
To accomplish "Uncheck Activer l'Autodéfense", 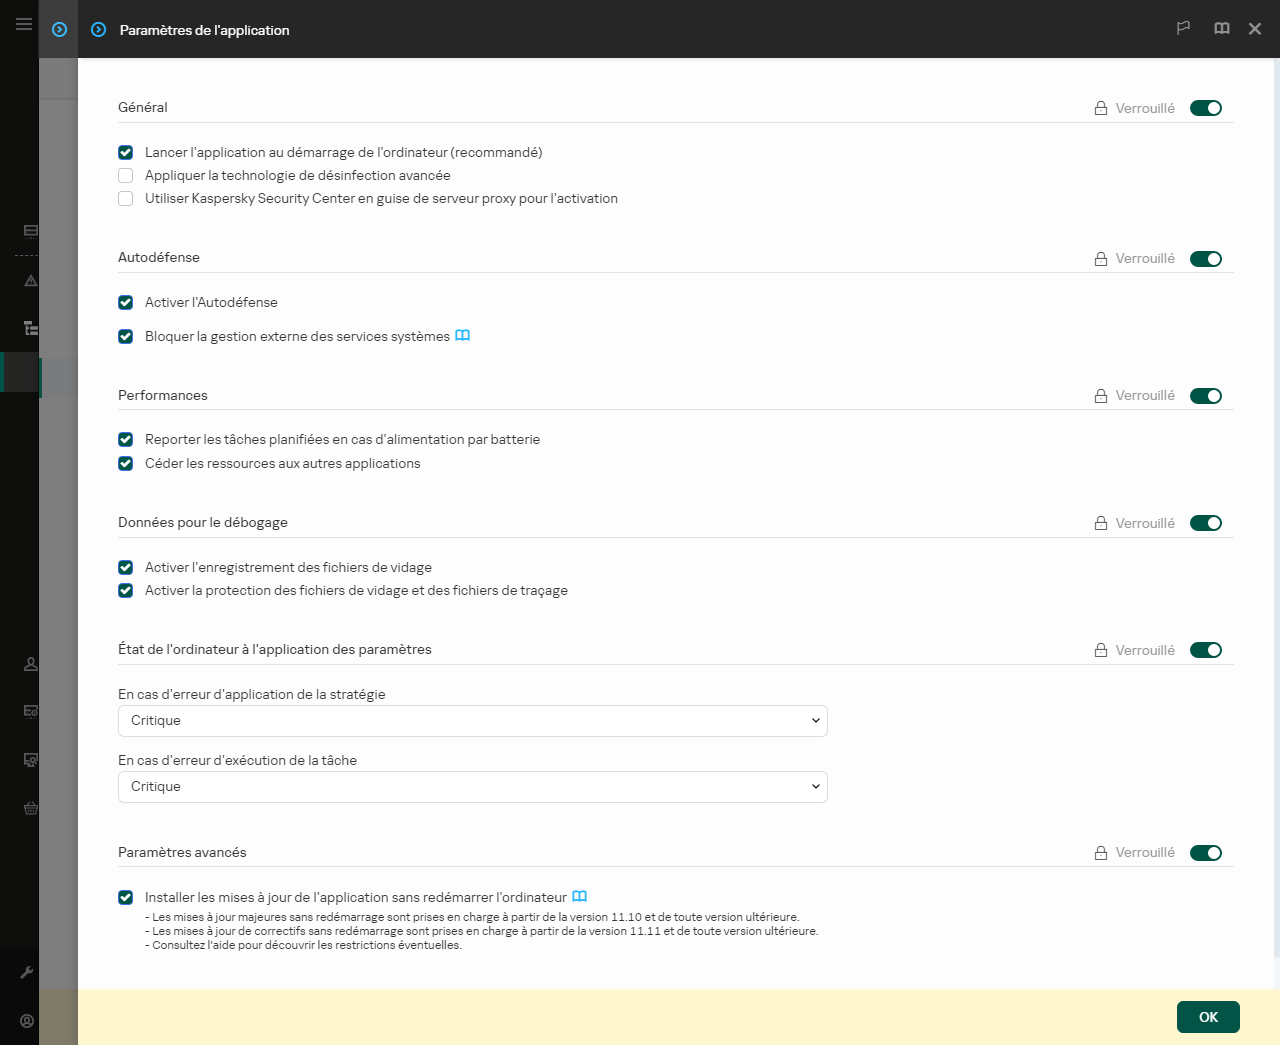I will (125, 302).
